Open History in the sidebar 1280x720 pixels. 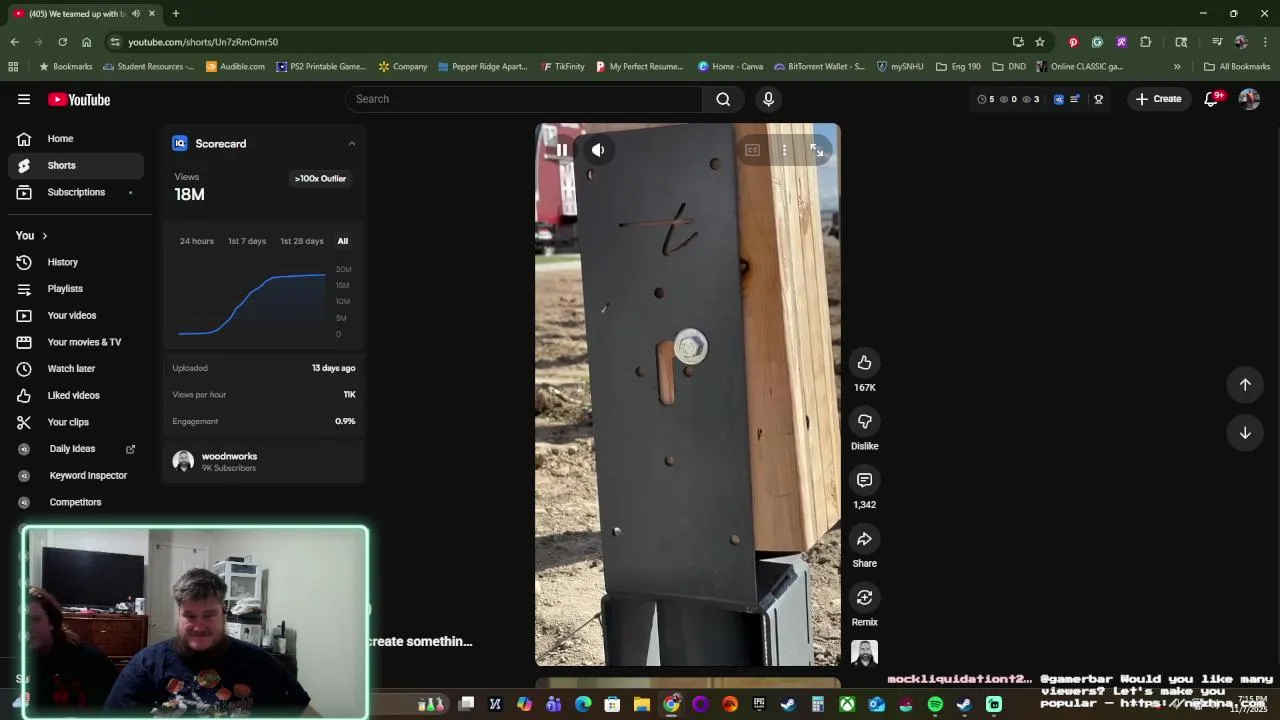point(76,262)
